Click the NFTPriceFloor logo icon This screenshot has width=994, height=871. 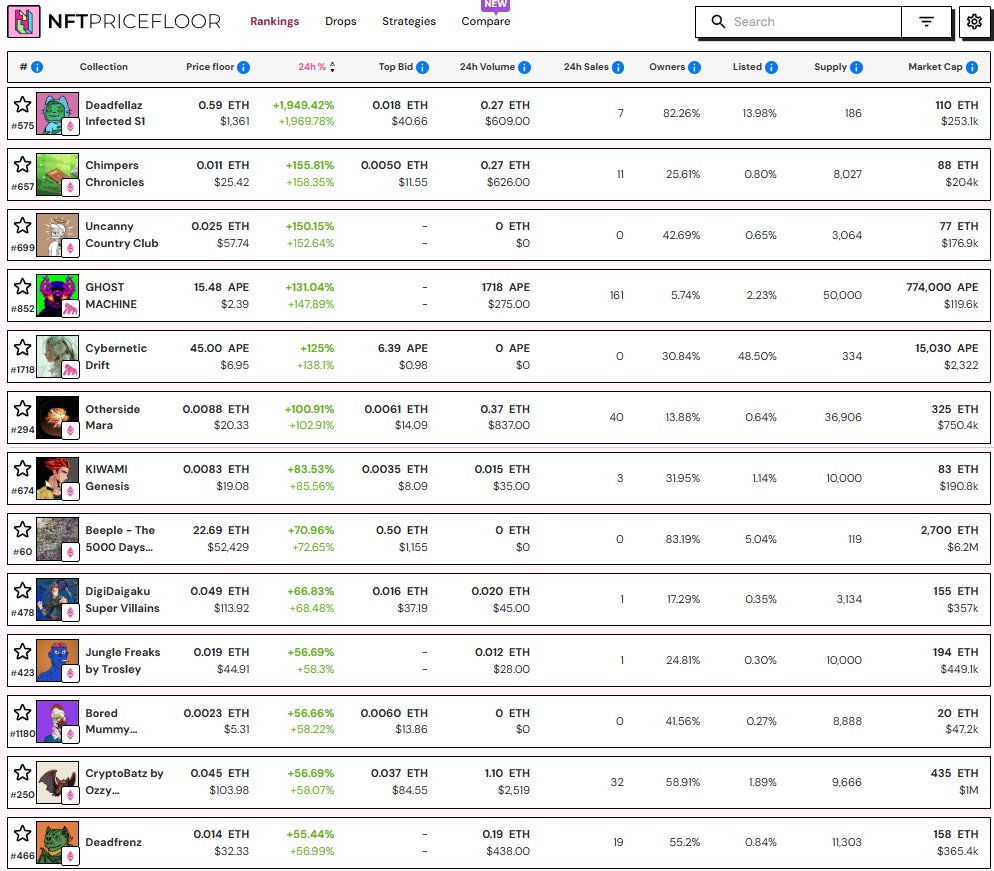click(x=23, y=22)
